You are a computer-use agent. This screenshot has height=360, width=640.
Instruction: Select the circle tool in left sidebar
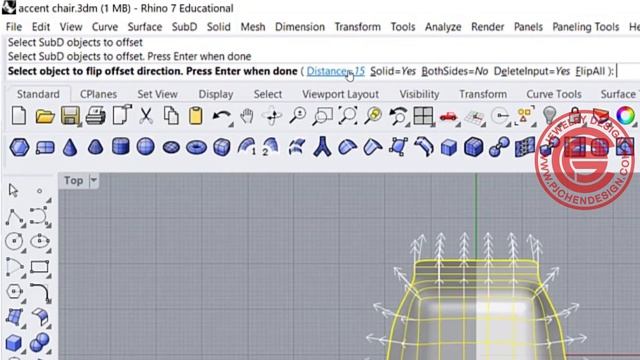click(14, 241)
